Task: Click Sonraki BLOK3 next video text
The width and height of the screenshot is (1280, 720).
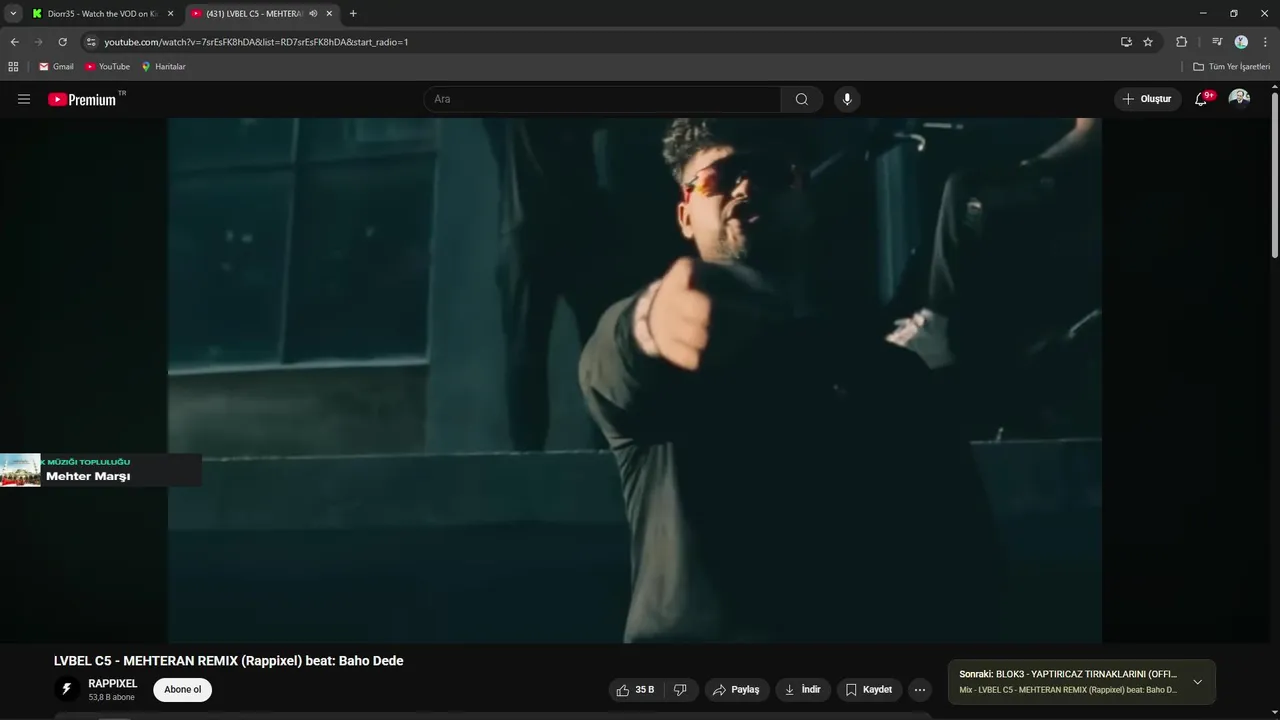Action: click(x=1068, y=674)
